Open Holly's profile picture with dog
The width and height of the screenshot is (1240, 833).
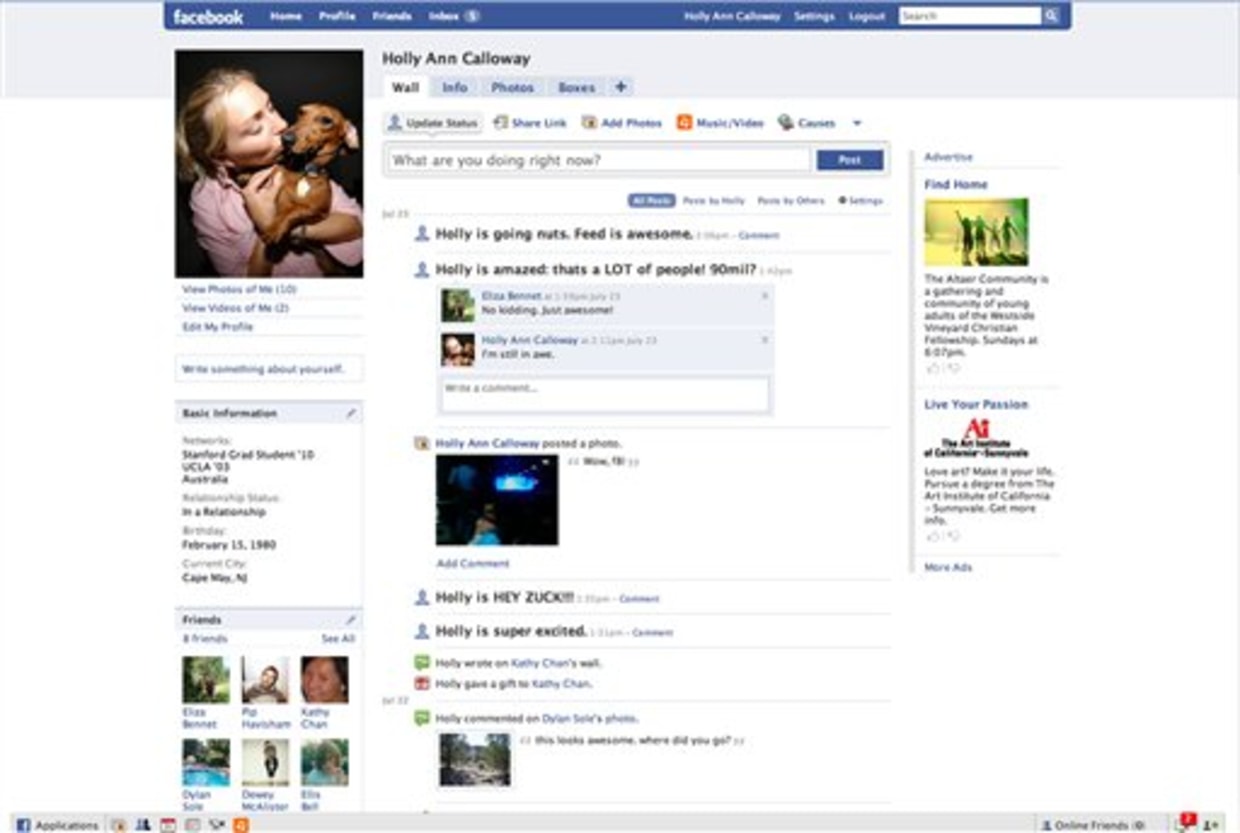point(269,163)
